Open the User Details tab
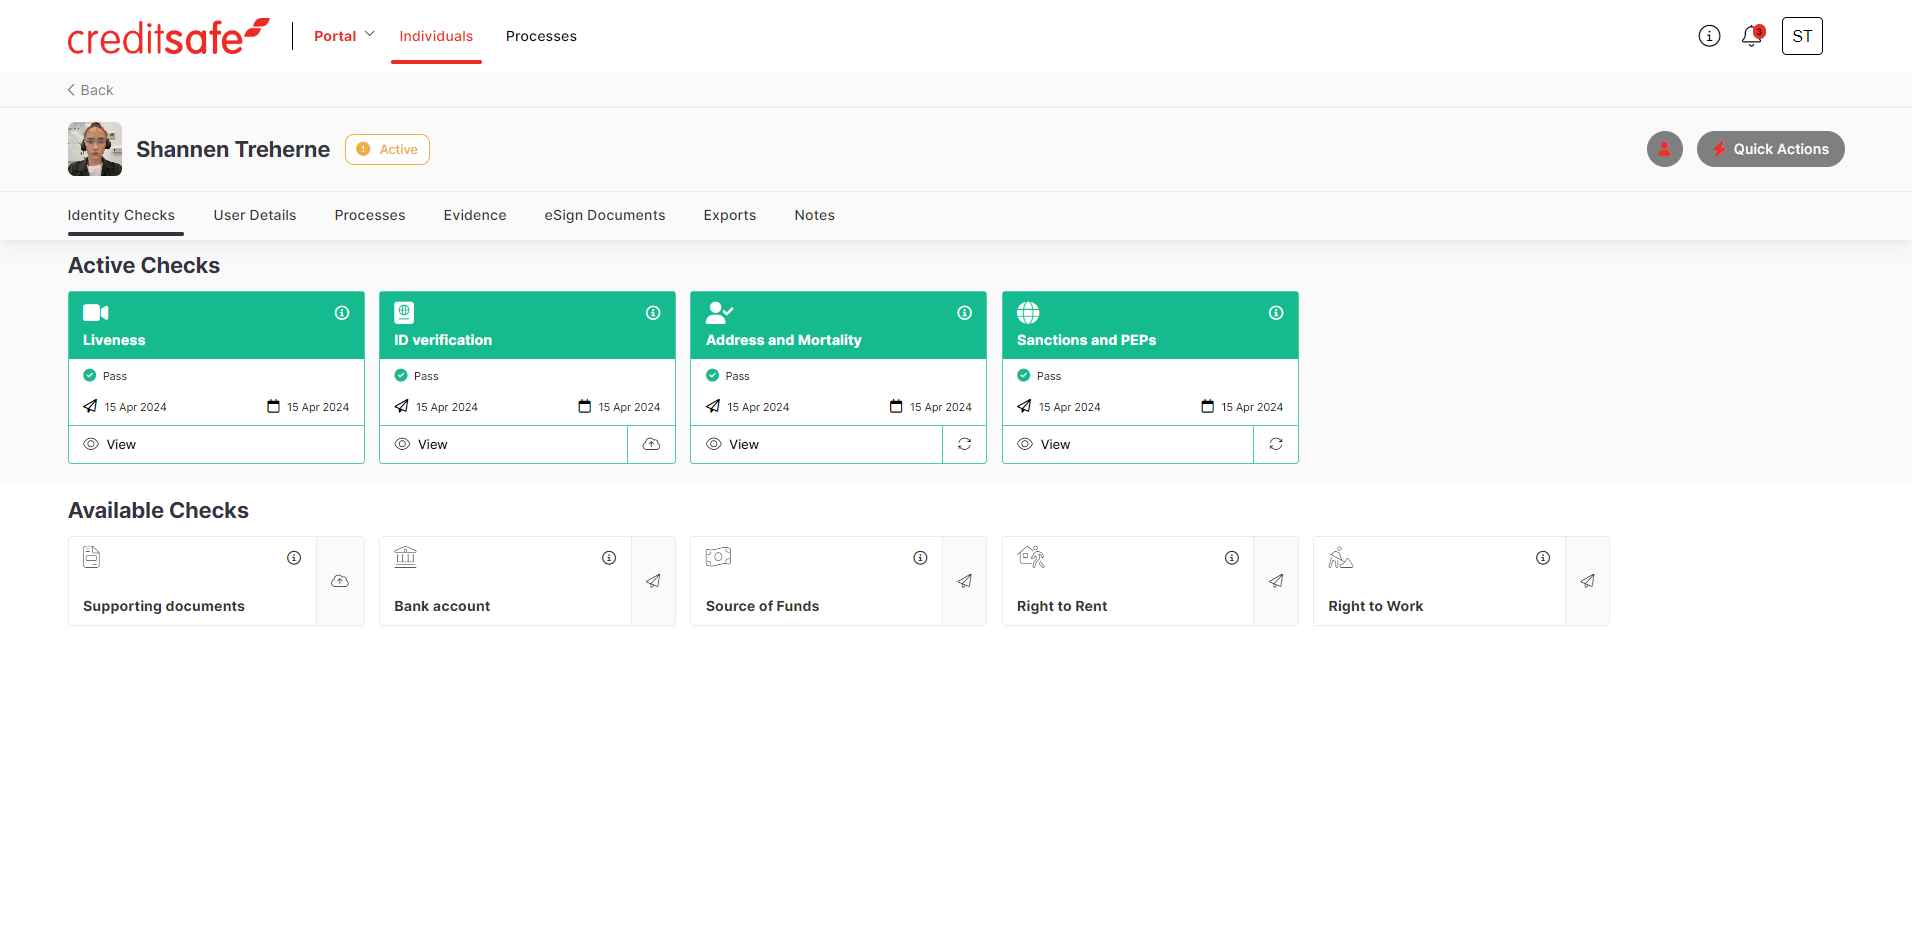Image resolution: width=1912 pixels, height=932 pixels. [254, 215]
